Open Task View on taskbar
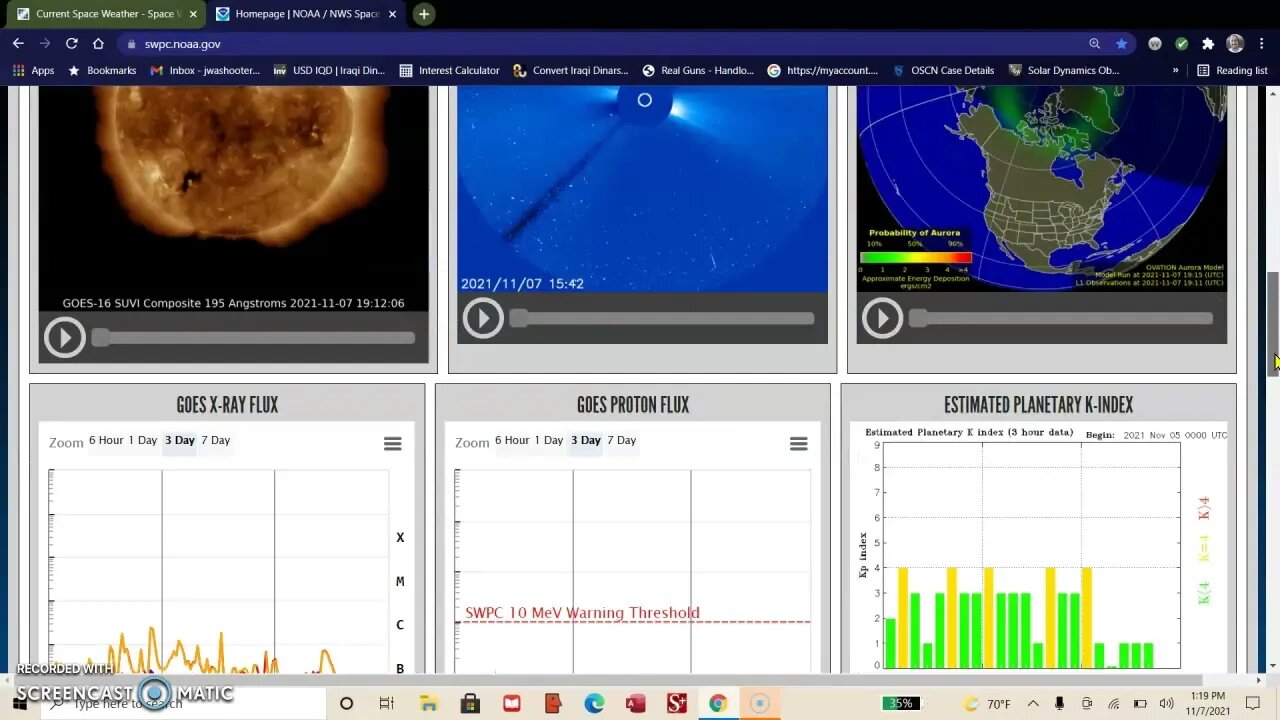This screenshot has width=1280, height=720. pyautogui.click(x=387, y=704)
